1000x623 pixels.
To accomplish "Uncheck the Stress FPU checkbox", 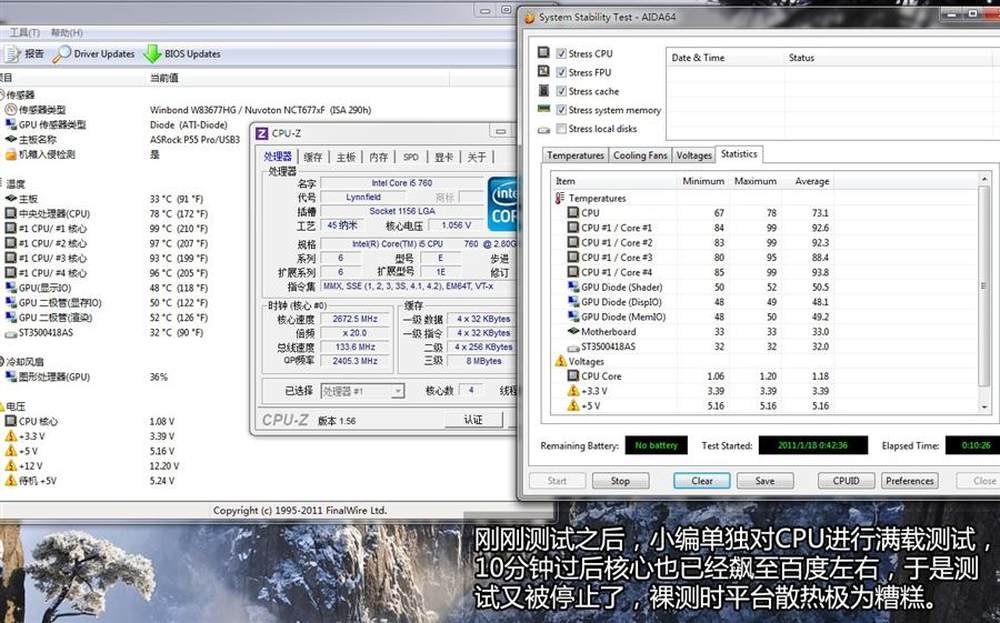I will [x=561, y=72].
